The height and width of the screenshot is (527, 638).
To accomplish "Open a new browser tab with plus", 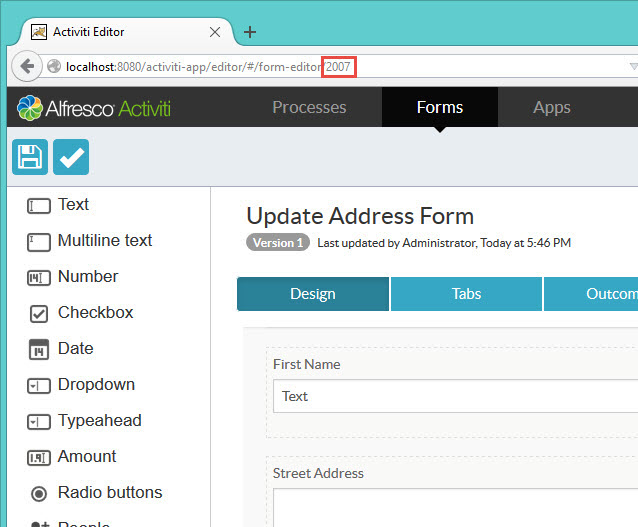I will [250, 32].
